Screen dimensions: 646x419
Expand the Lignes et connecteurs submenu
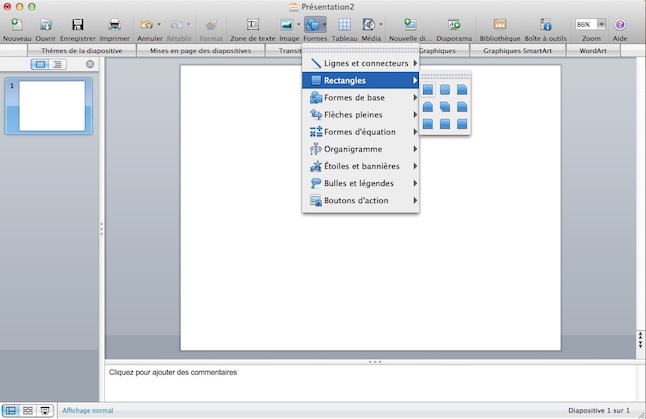[x=360, y=63]
